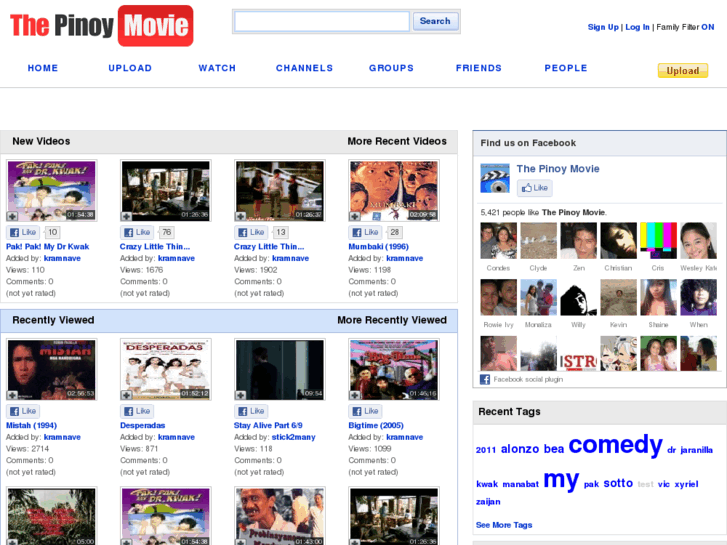Open UPLOAD in navigation bar
The image size is (727, 545).
click(x=130, y=68)
